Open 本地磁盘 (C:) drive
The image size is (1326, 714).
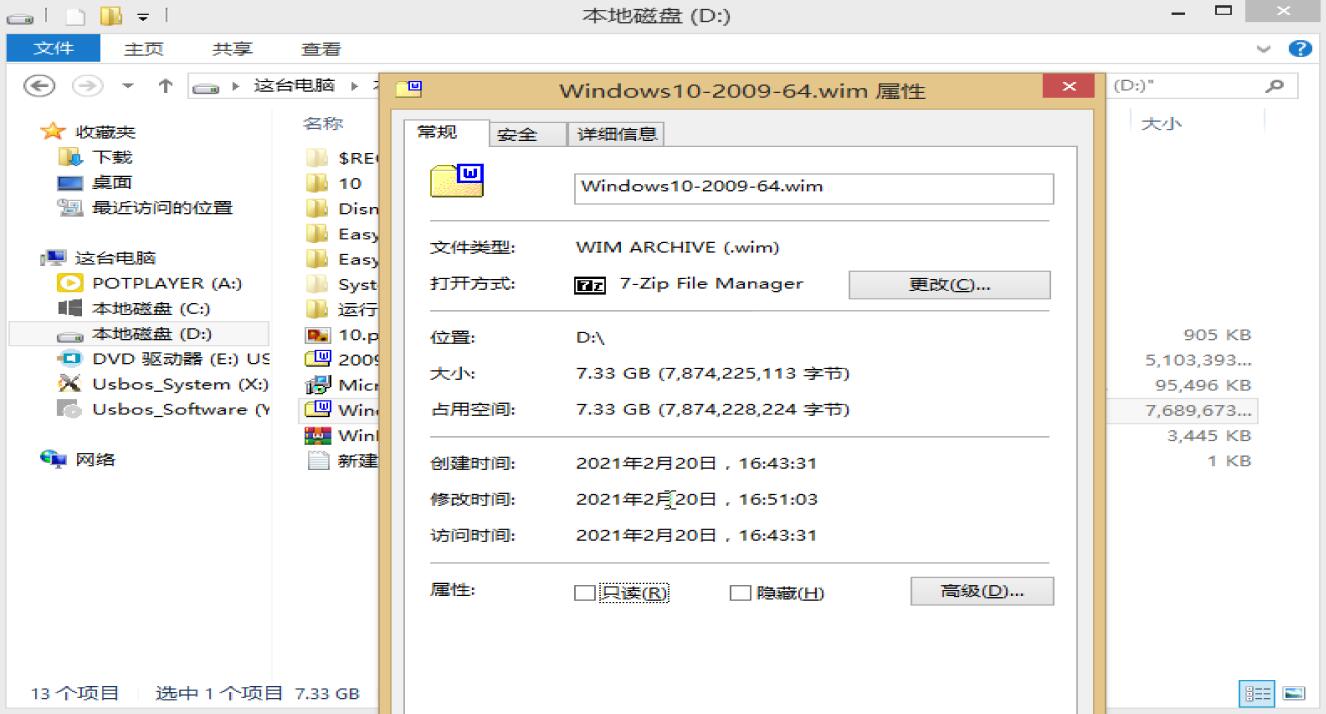click(151, 308)
